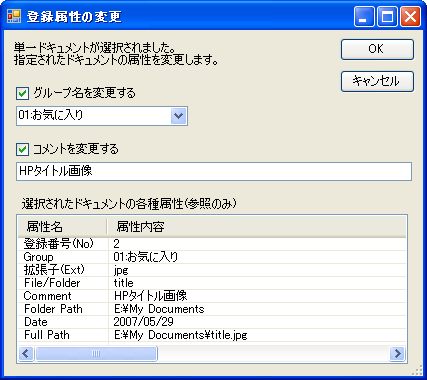The width and height of the screenshot is (427, 380).
Task: Toggle the グループ名を変更する checkbox
Action: pyautogui.click(x=22, y=93)
